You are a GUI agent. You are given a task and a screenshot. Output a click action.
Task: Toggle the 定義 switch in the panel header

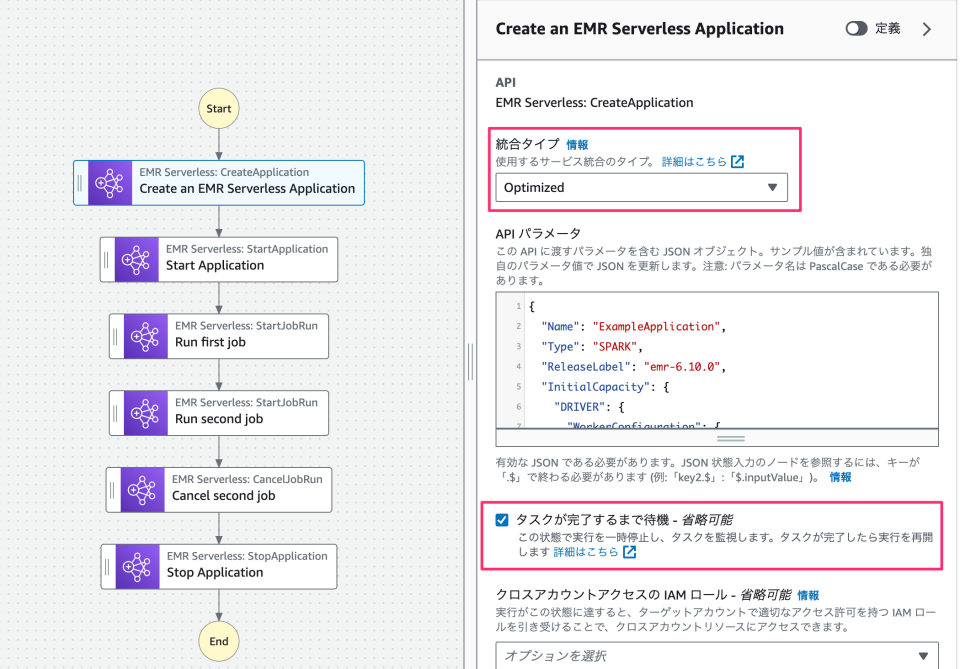click(x=857, y=28)
